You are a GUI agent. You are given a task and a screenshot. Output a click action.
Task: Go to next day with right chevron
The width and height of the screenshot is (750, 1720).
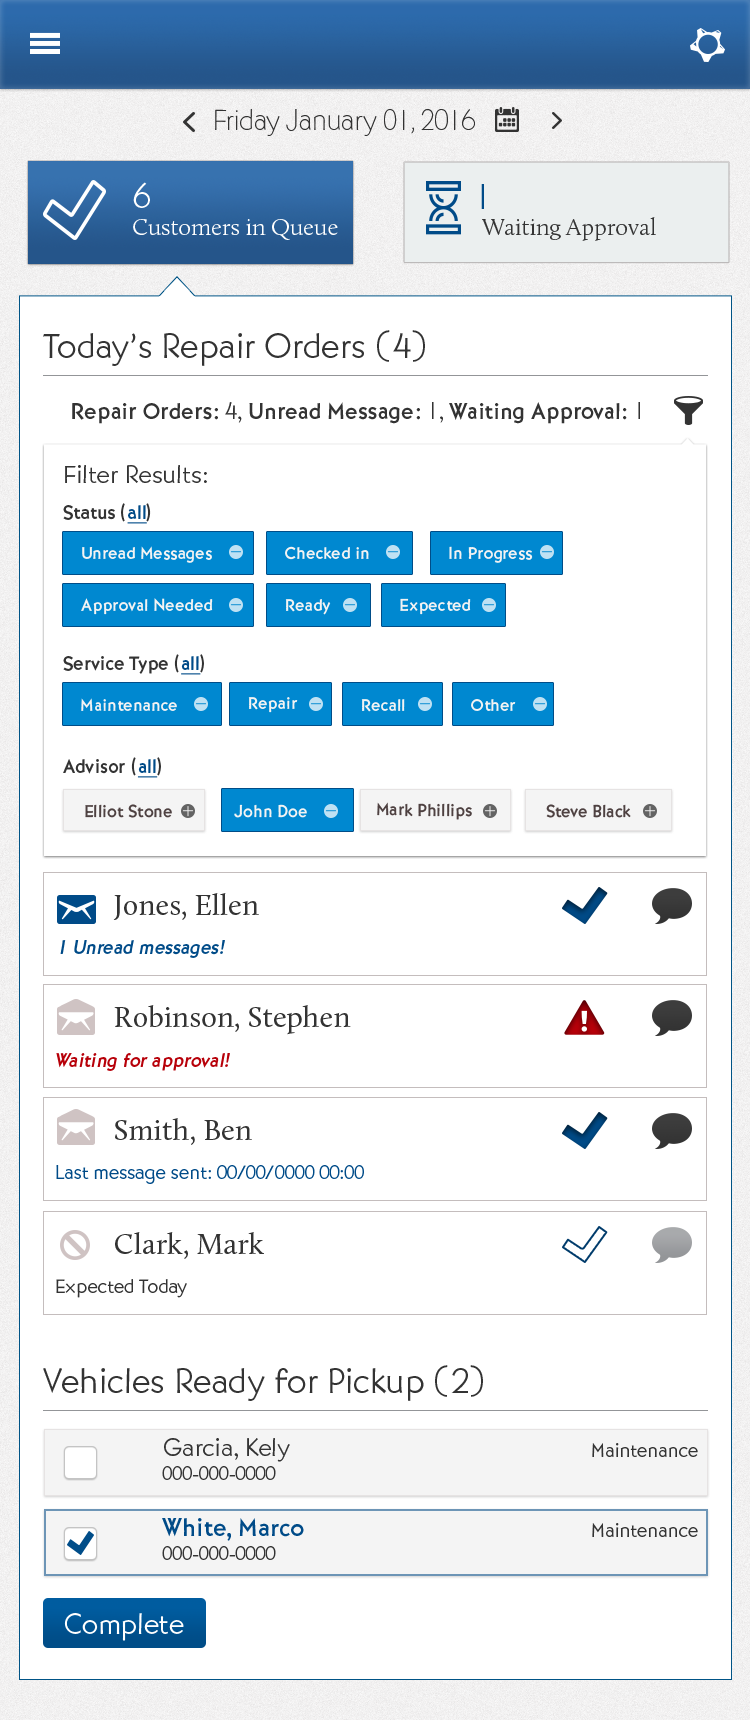[x=557, y=121]
